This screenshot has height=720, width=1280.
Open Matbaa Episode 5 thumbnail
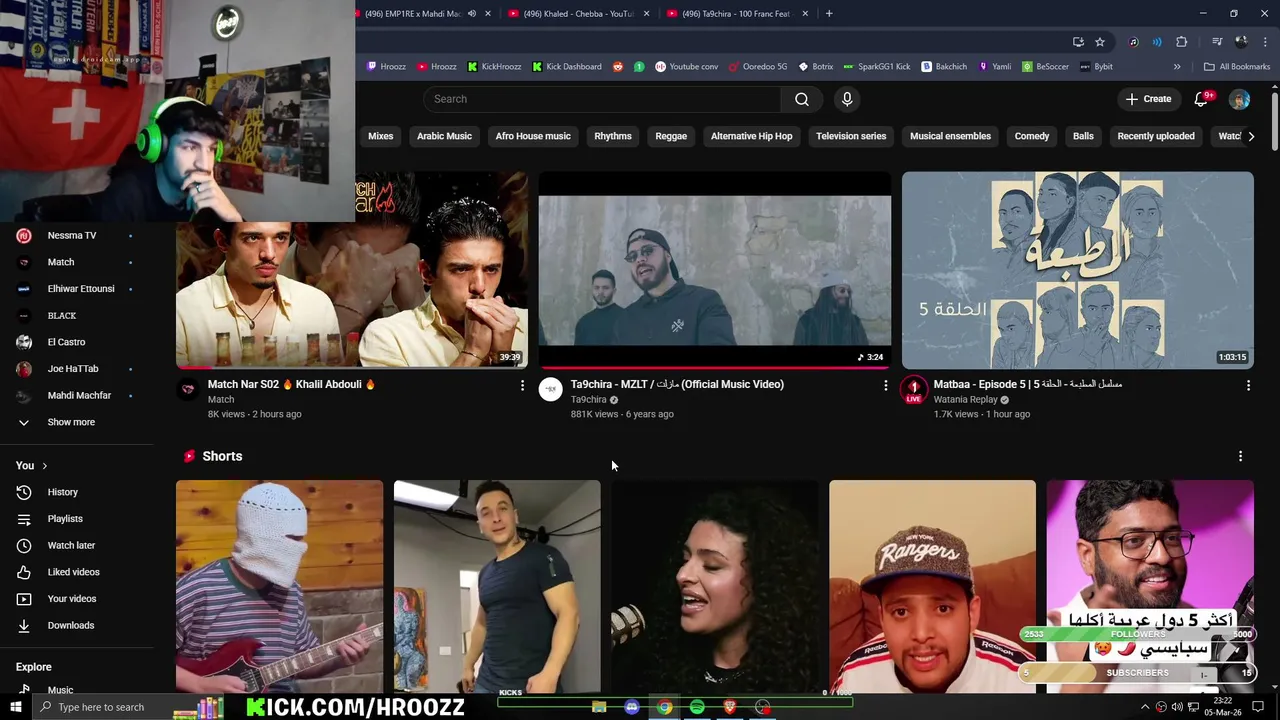1077,270
